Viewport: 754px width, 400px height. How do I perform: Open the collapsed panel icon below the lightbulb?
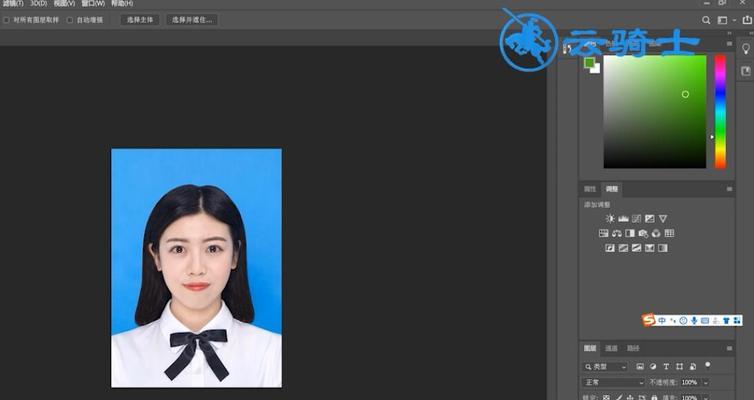coord(745,71)
